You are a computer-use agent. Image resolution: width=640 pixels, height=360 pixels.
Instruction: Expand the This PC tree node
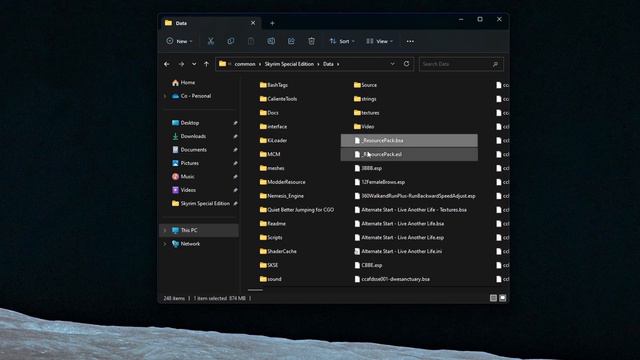[165, 230]
